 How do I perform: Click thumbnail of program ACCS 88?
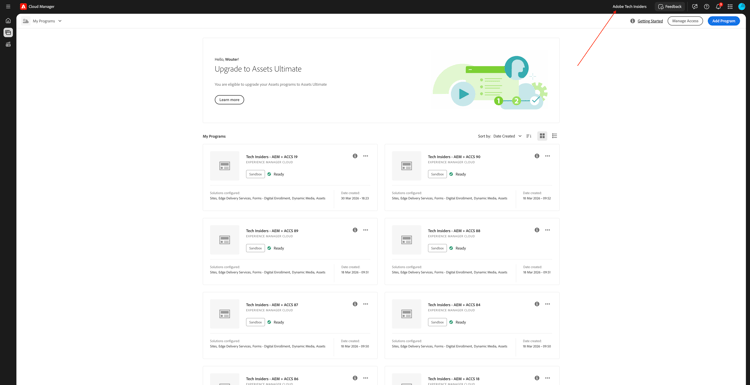pyautogui.click(x=407, y=240)
